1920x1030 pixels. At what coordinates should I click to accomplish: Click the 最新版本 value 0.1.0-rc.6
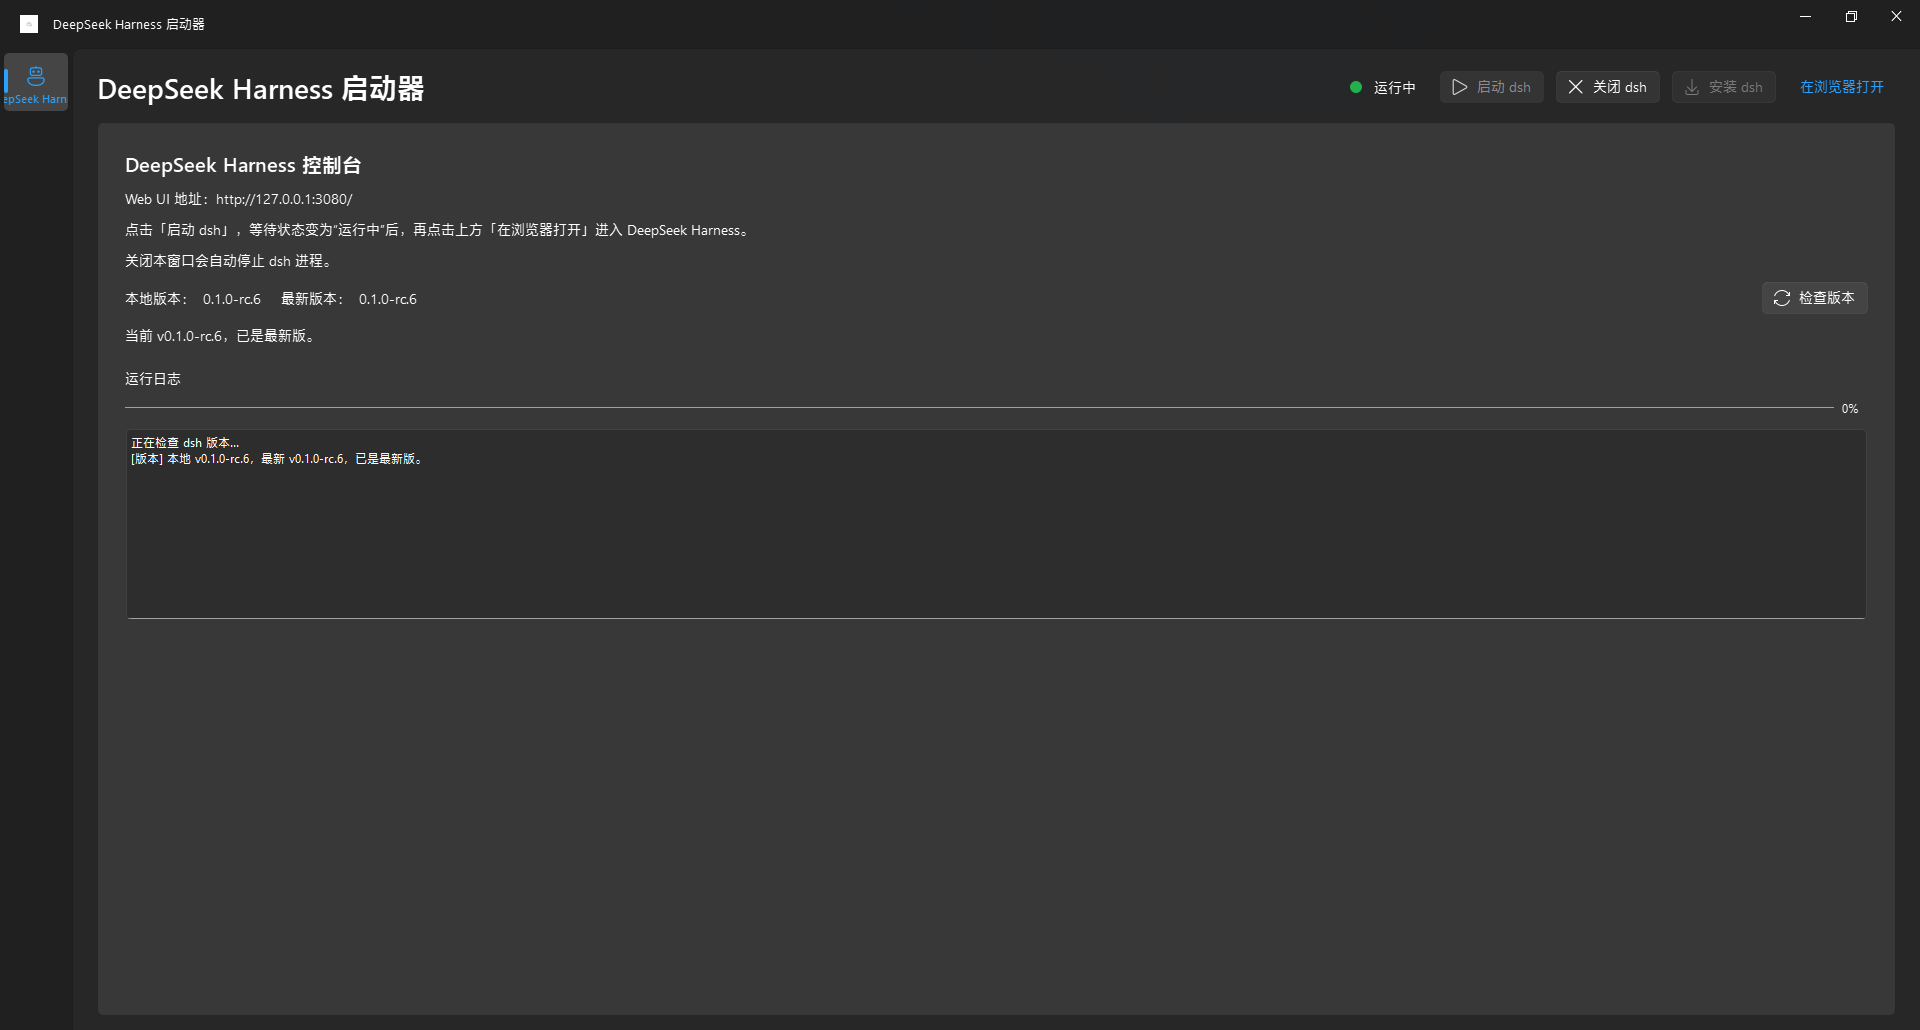tap(388, 299)
